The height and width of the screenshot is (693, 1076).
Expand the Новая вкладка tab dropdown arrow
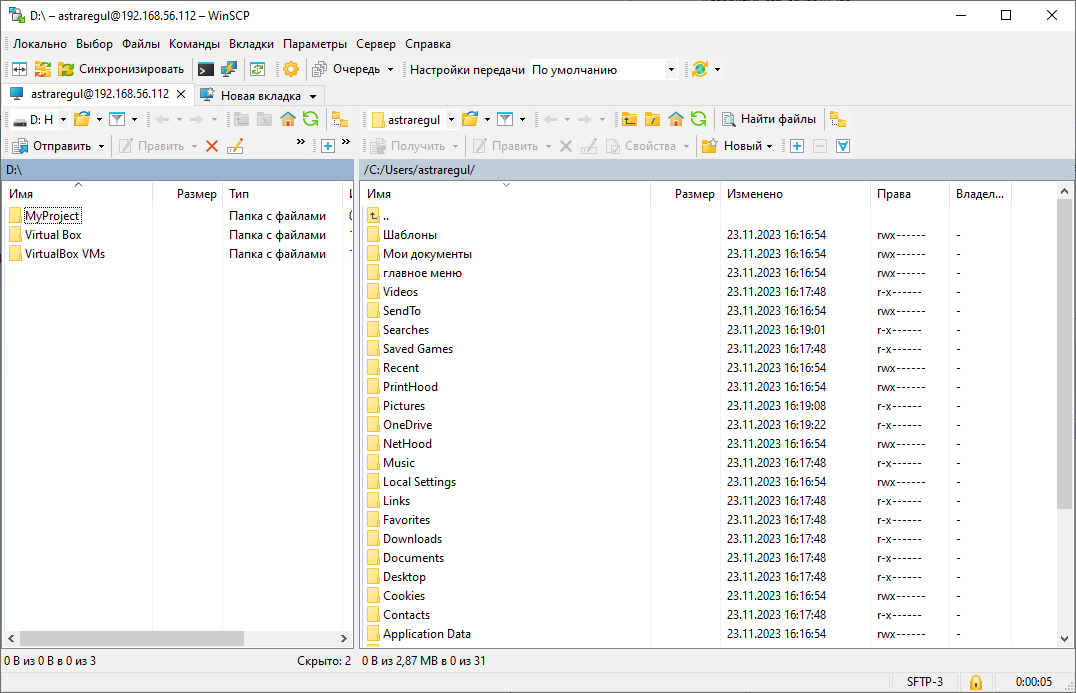pos(313,96)
